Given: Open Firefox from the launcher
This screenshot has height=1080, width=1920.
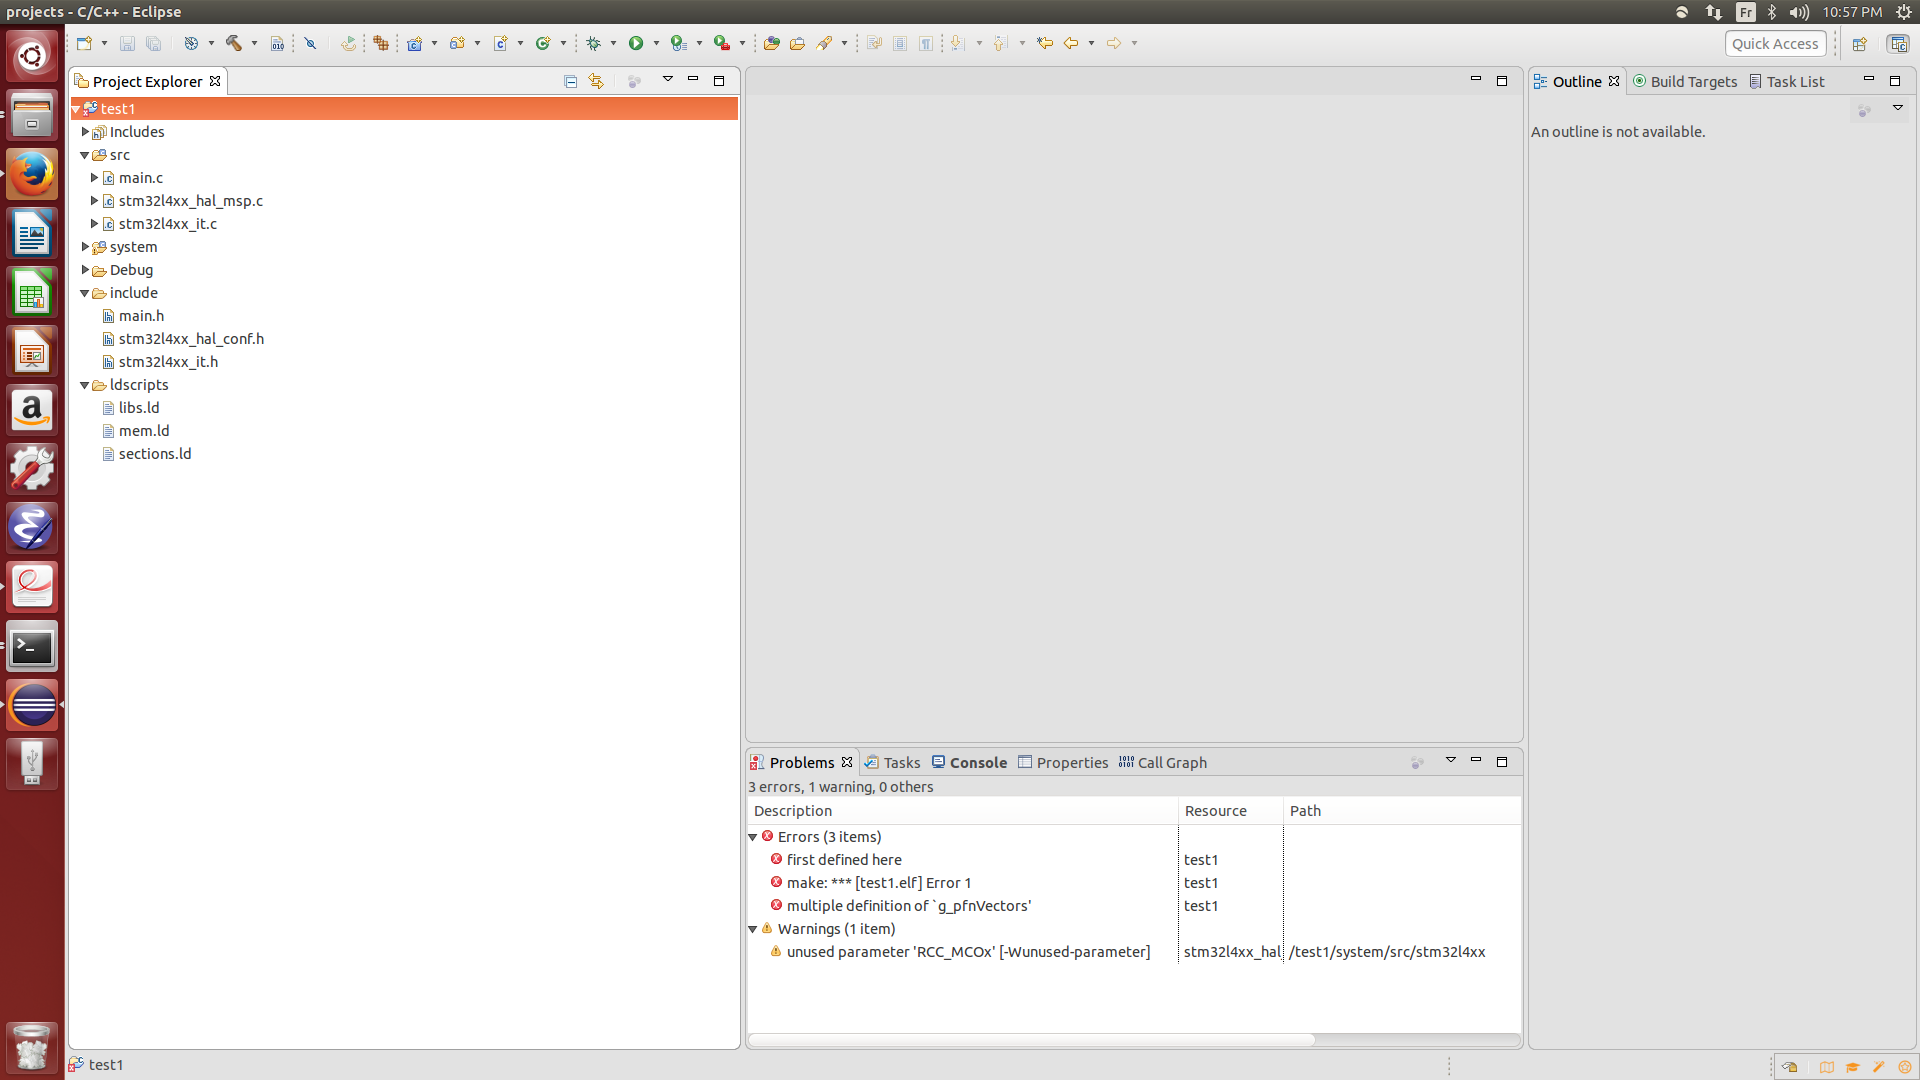Looking at the screenshot, I should [x=32, y=175].
